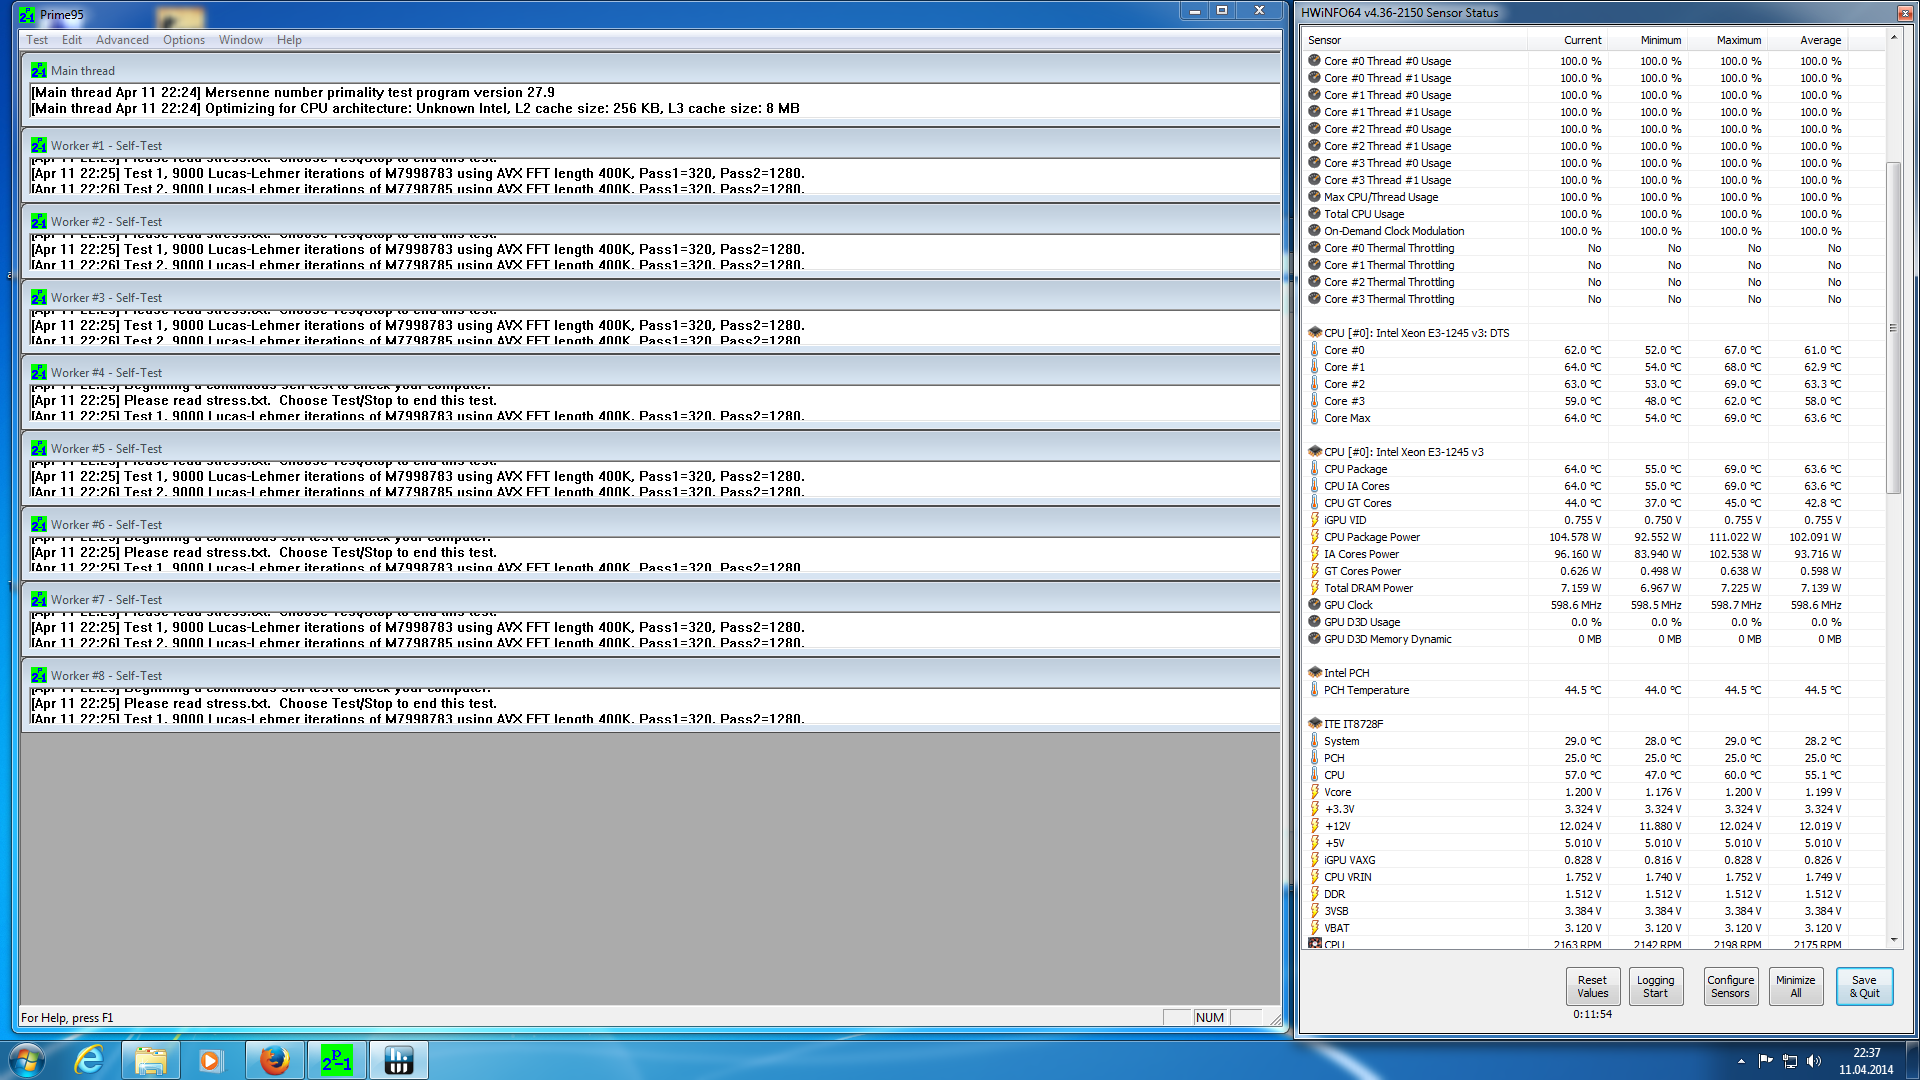The height and width of the screenshot is (1080, 1920).
Task: Open Internet Explorer from taskbar
Action: pos(90,1060)
